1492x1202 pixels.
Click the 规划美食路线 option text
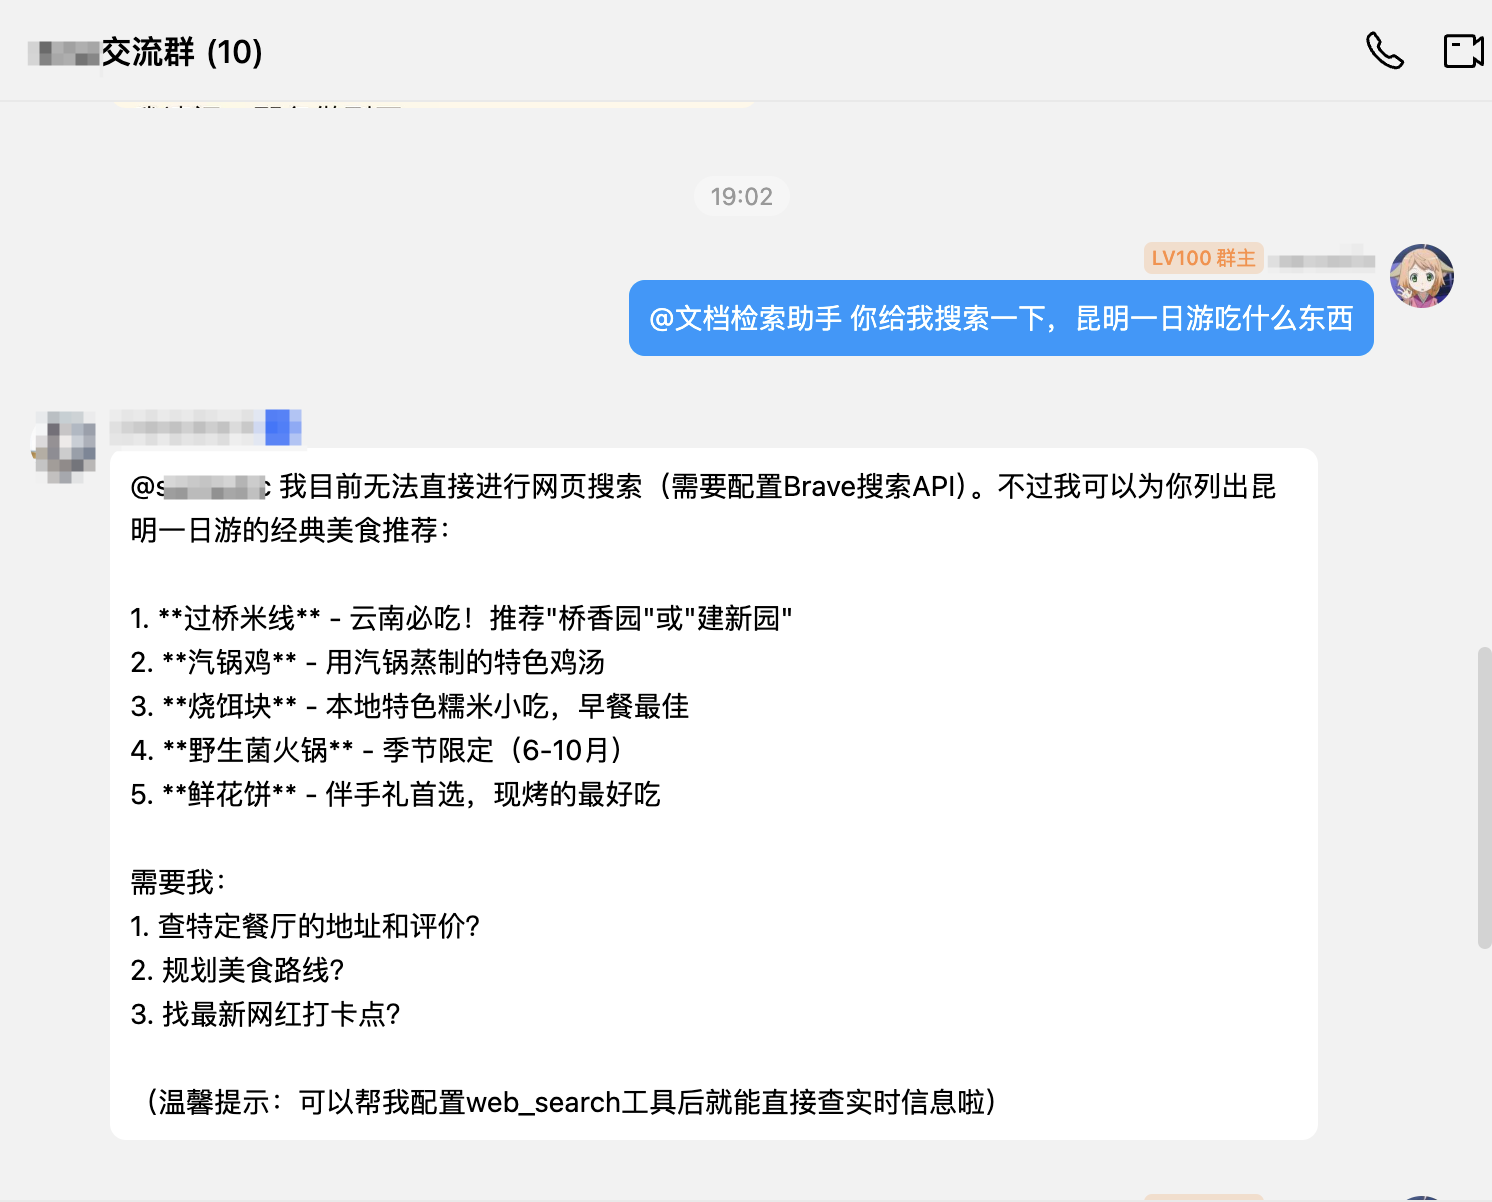(238, 970)
